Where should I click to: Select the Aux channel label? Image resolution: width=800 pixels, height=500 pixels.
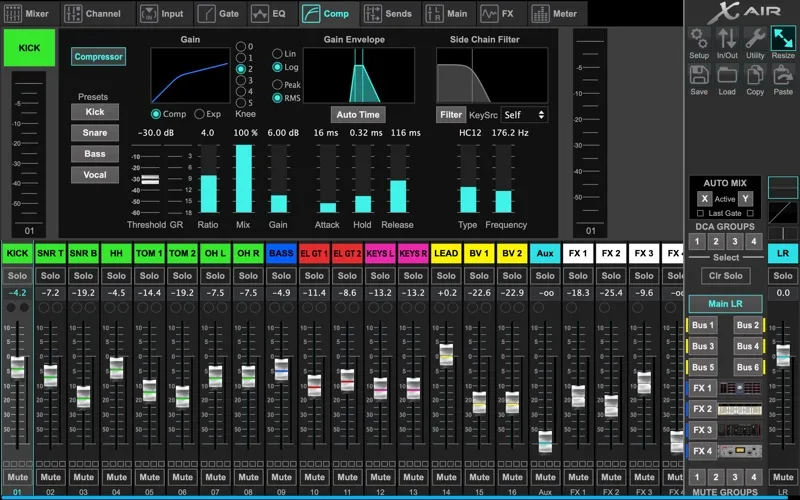coord(545,253)
